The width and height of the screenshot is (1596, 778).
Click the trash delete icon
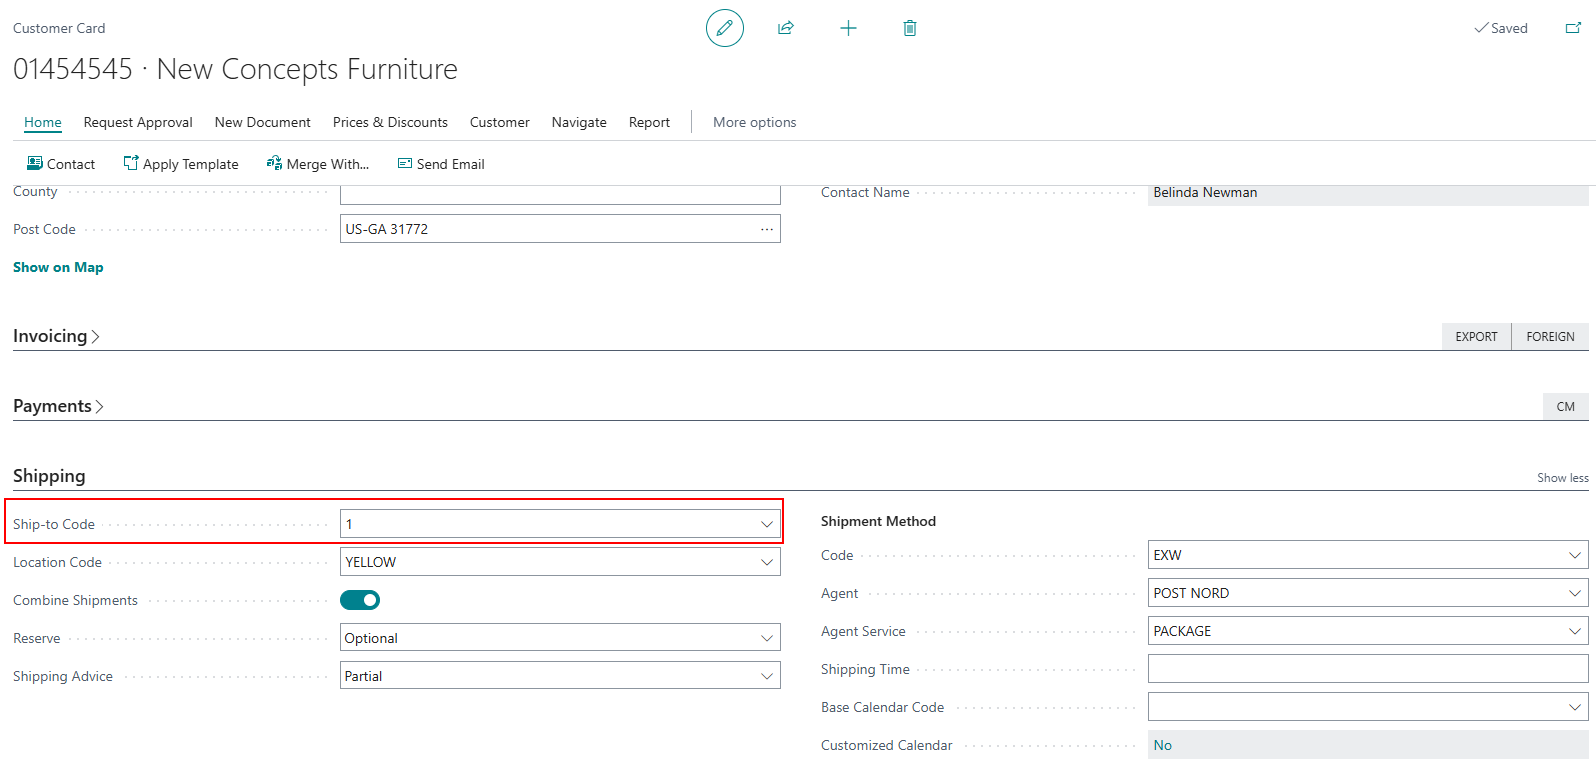(x=910, y=28)
